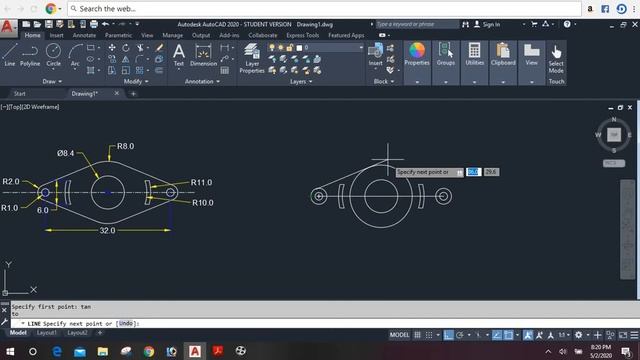
Task: Toggle Object Snap Tracking in status bar
Action: click(x=497, y=335)
